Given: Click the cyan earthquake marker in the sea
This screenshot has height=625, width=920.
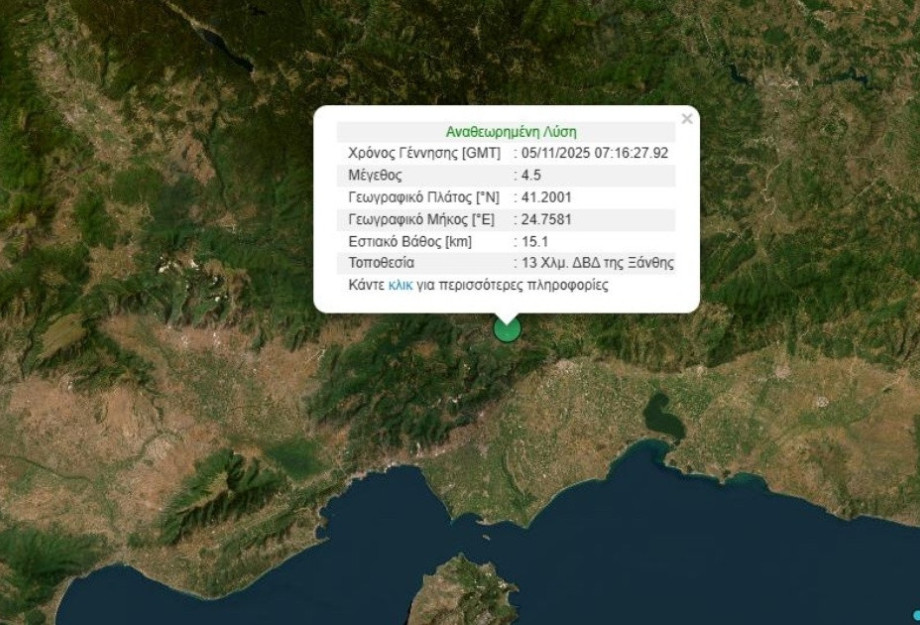Looking at the screenshot, I should point(915,614).
